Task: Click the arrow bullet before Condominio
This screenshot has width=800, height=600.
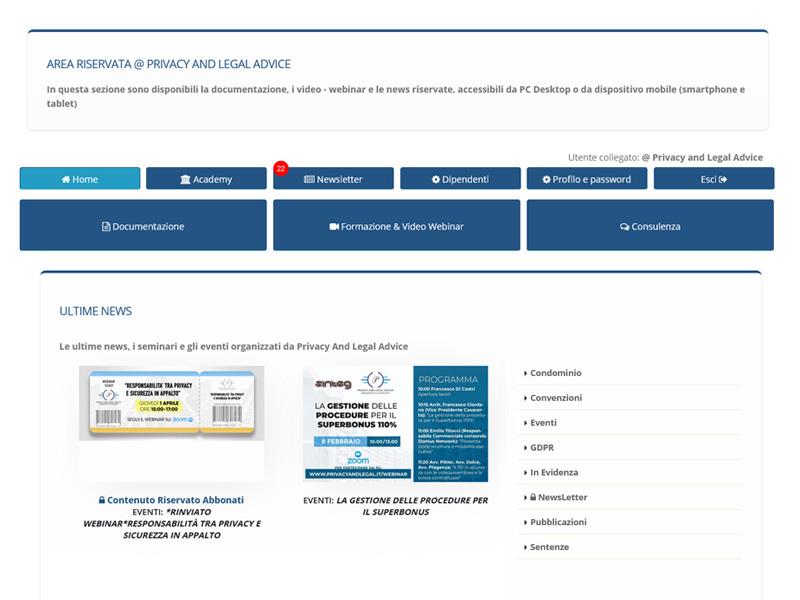Action: 526,373
